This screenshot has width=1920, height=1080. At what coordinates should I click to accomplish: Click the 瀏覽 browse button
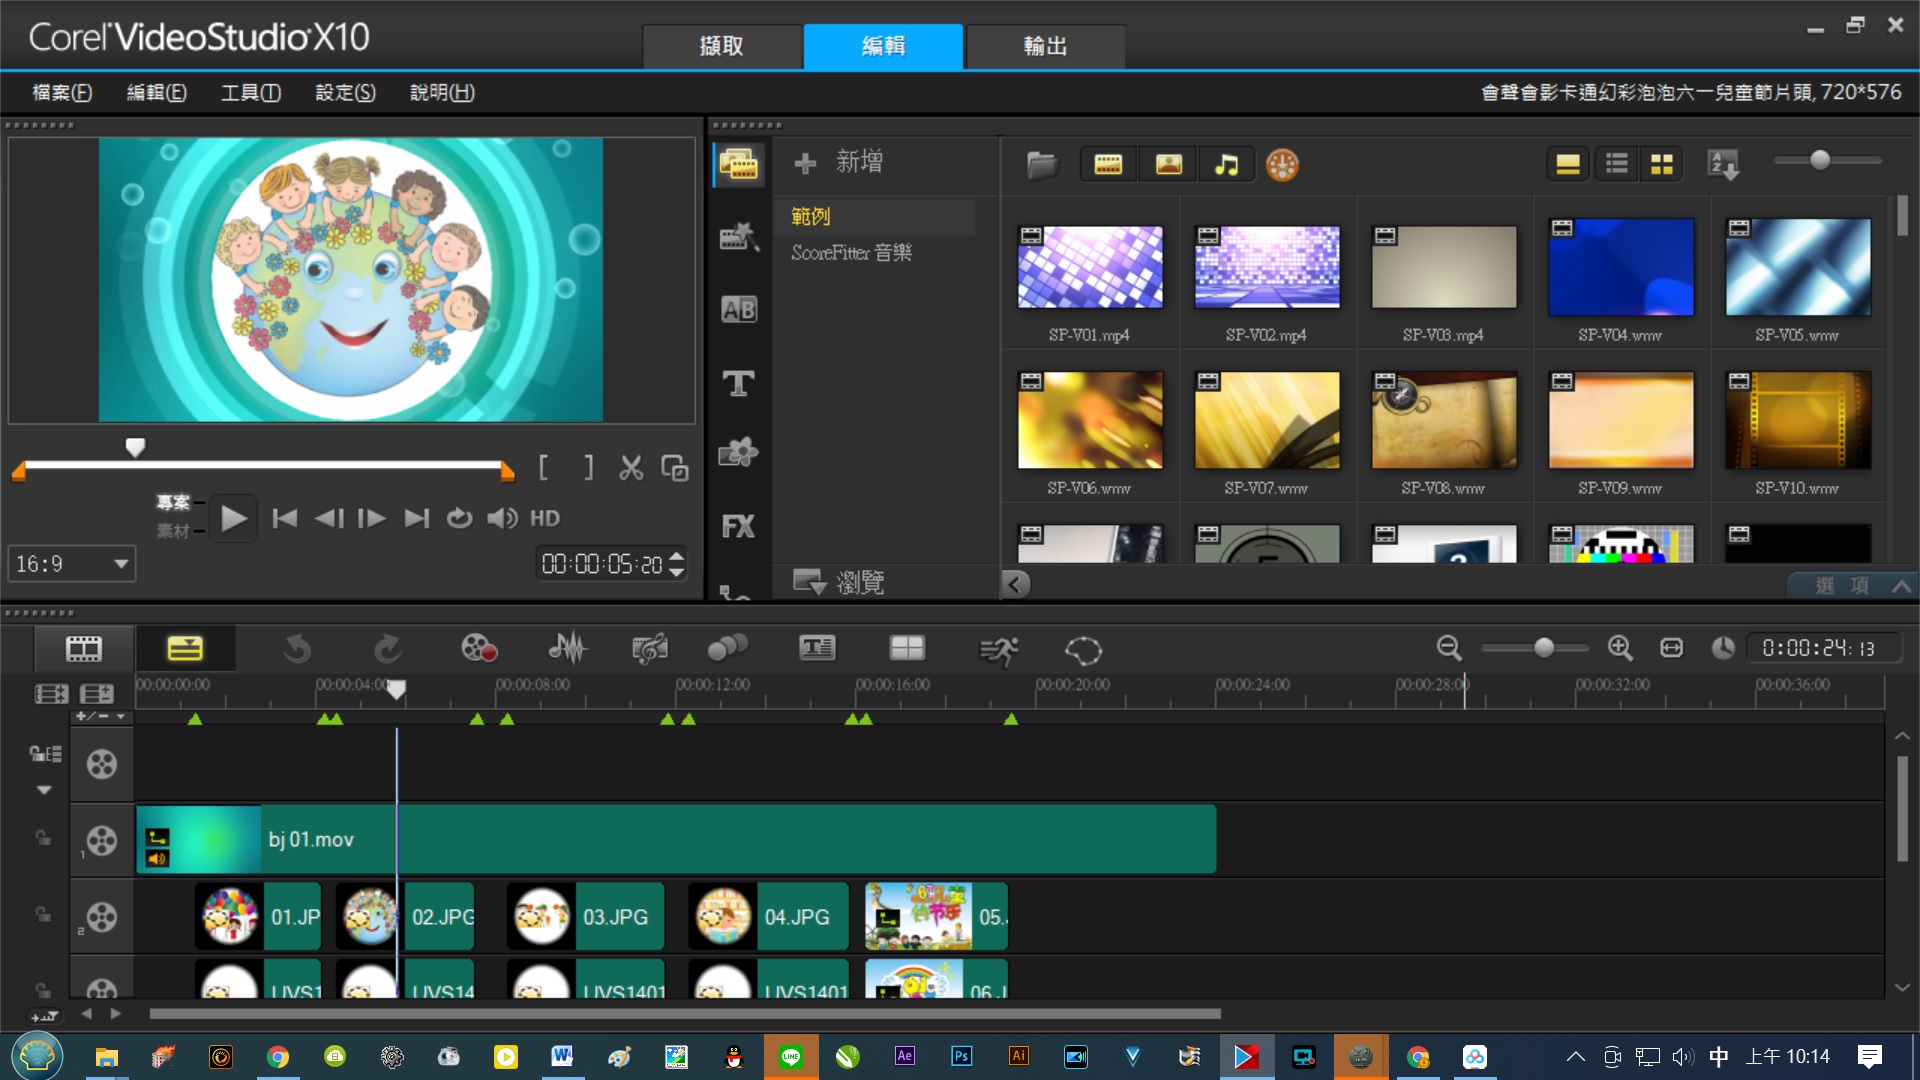click(x=838, y=582)
